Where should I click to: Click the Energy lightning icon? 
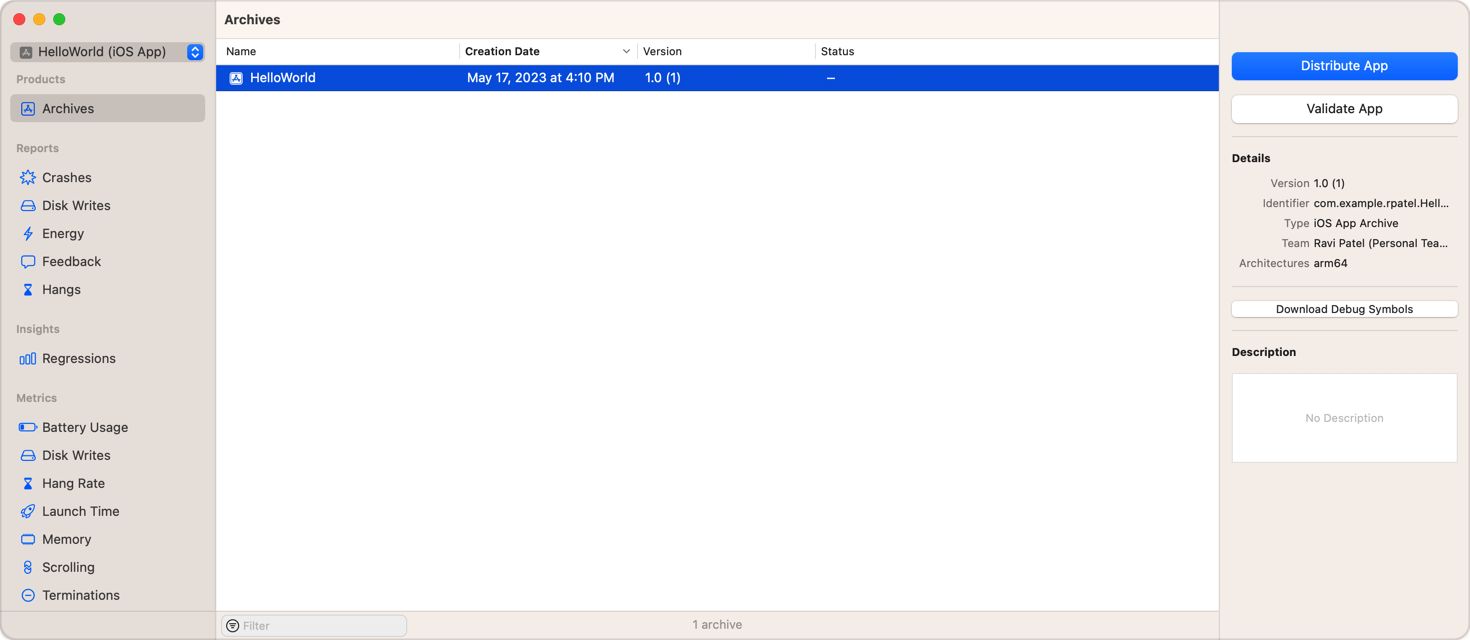[28, 233]
